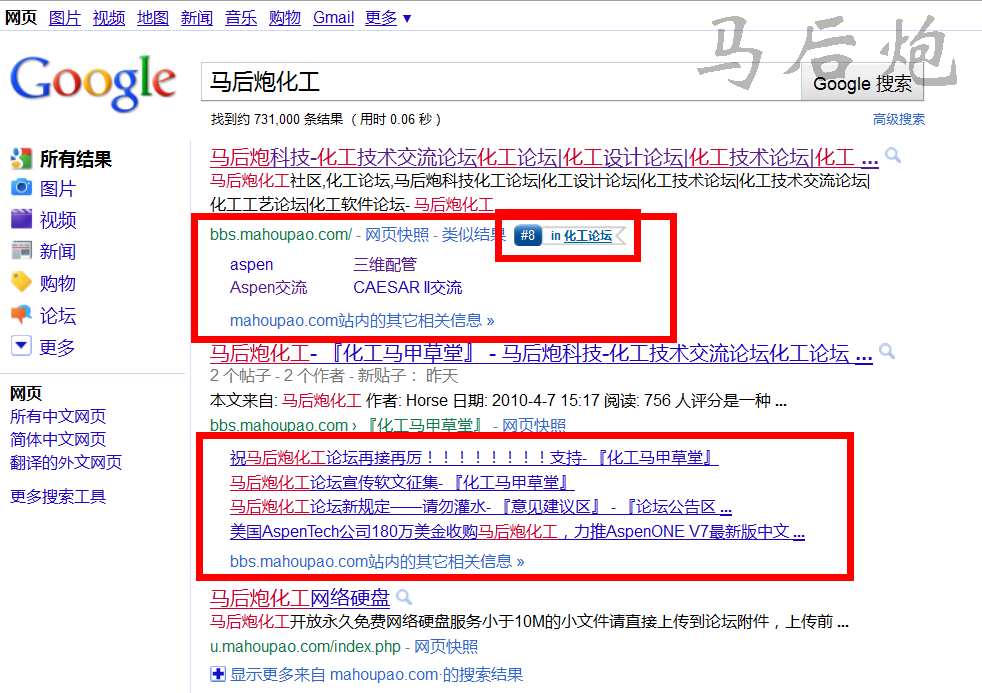This screenshot has height=693, width=982.
Task: Select 所有结果 label in sidebar
Action: tap(76, 159)
